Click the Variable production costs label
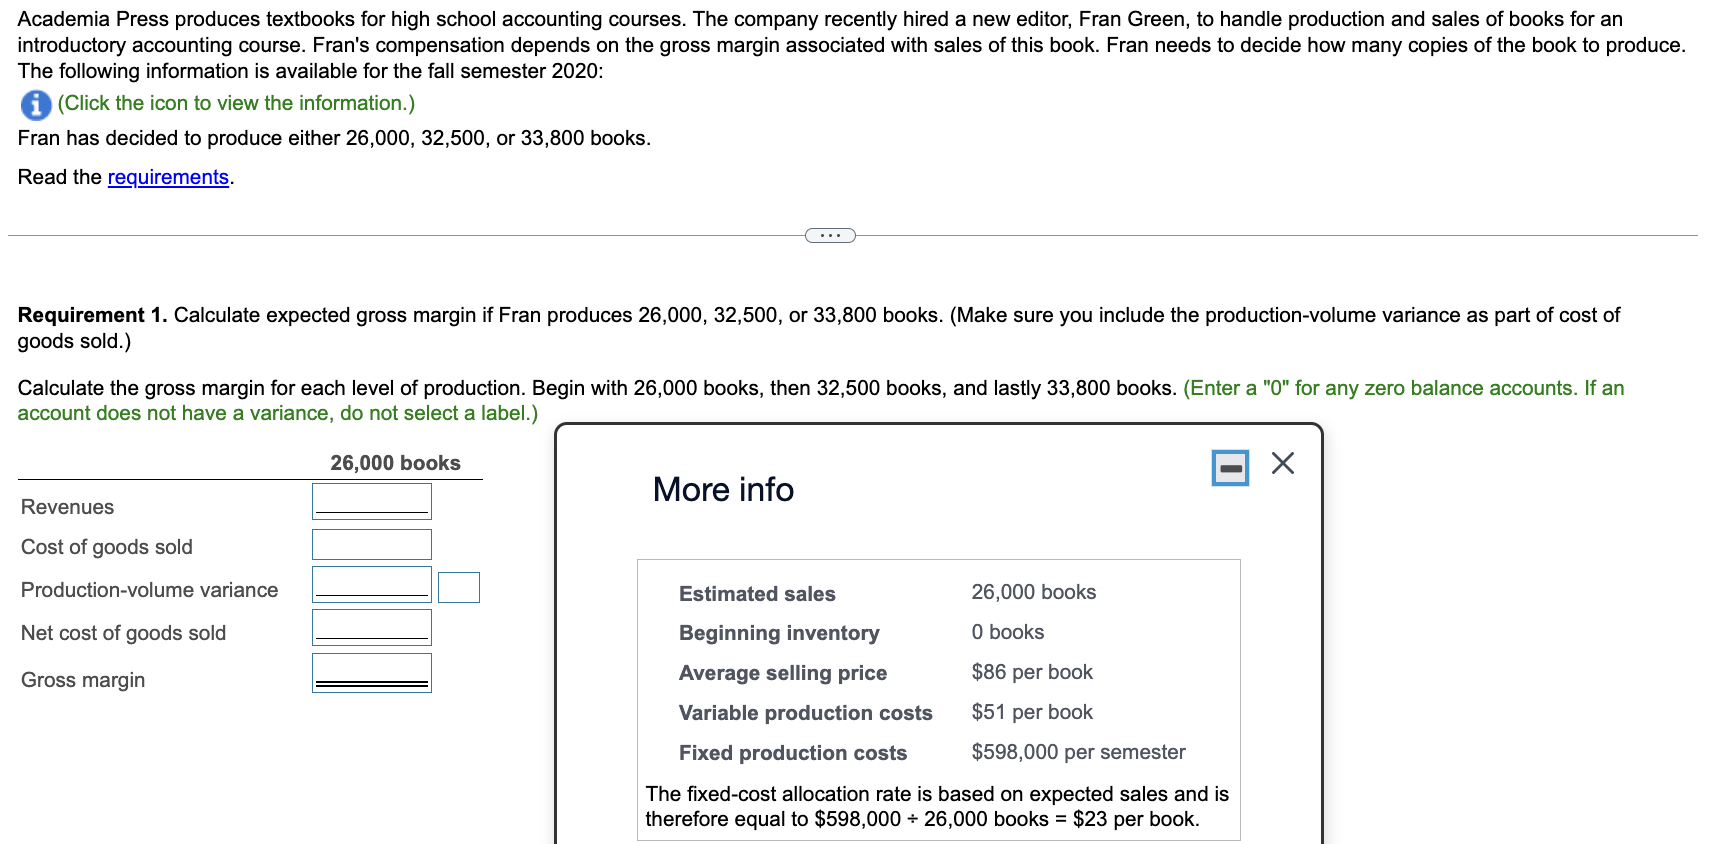Image resolution: width=1710 pixels, height=844 pixels. (x=805, y=712)
